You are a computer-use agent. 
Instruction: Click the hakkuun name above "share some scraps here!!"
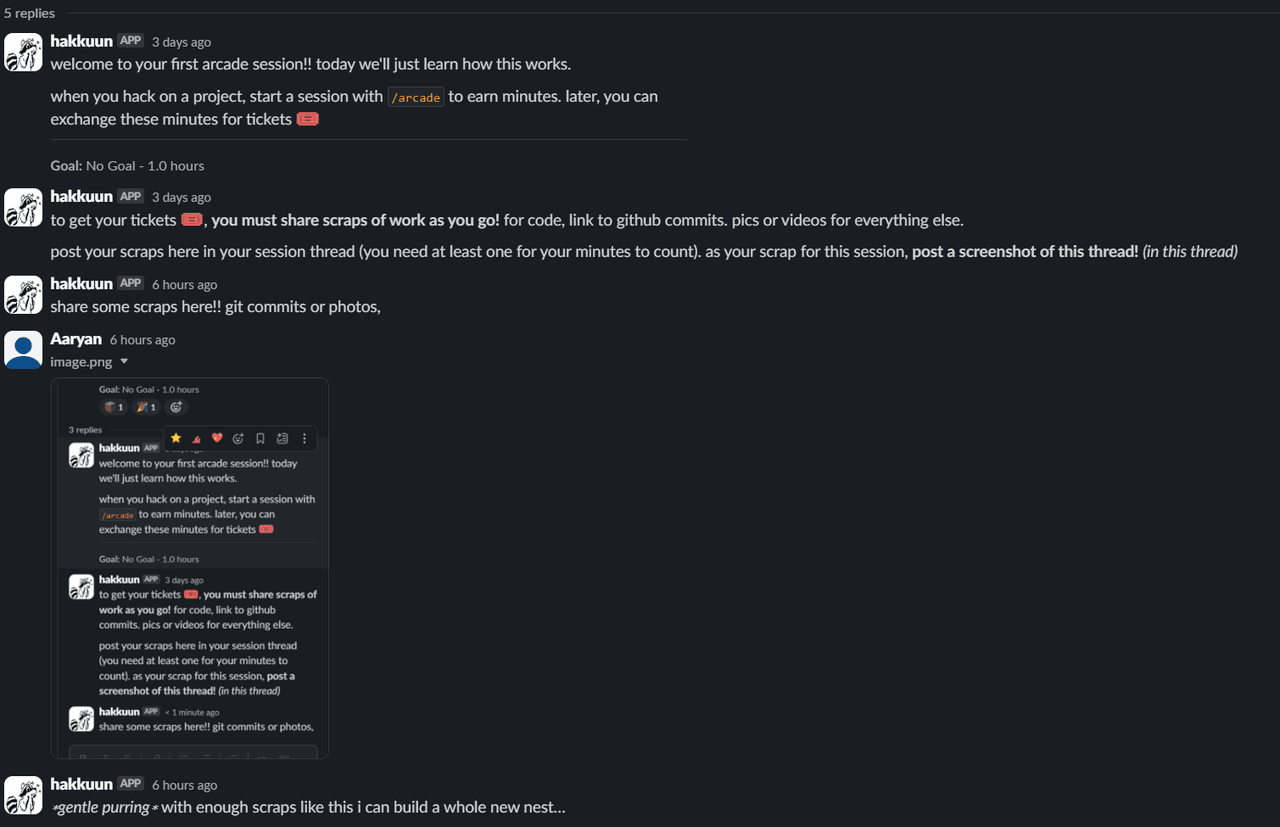[81, 284]
